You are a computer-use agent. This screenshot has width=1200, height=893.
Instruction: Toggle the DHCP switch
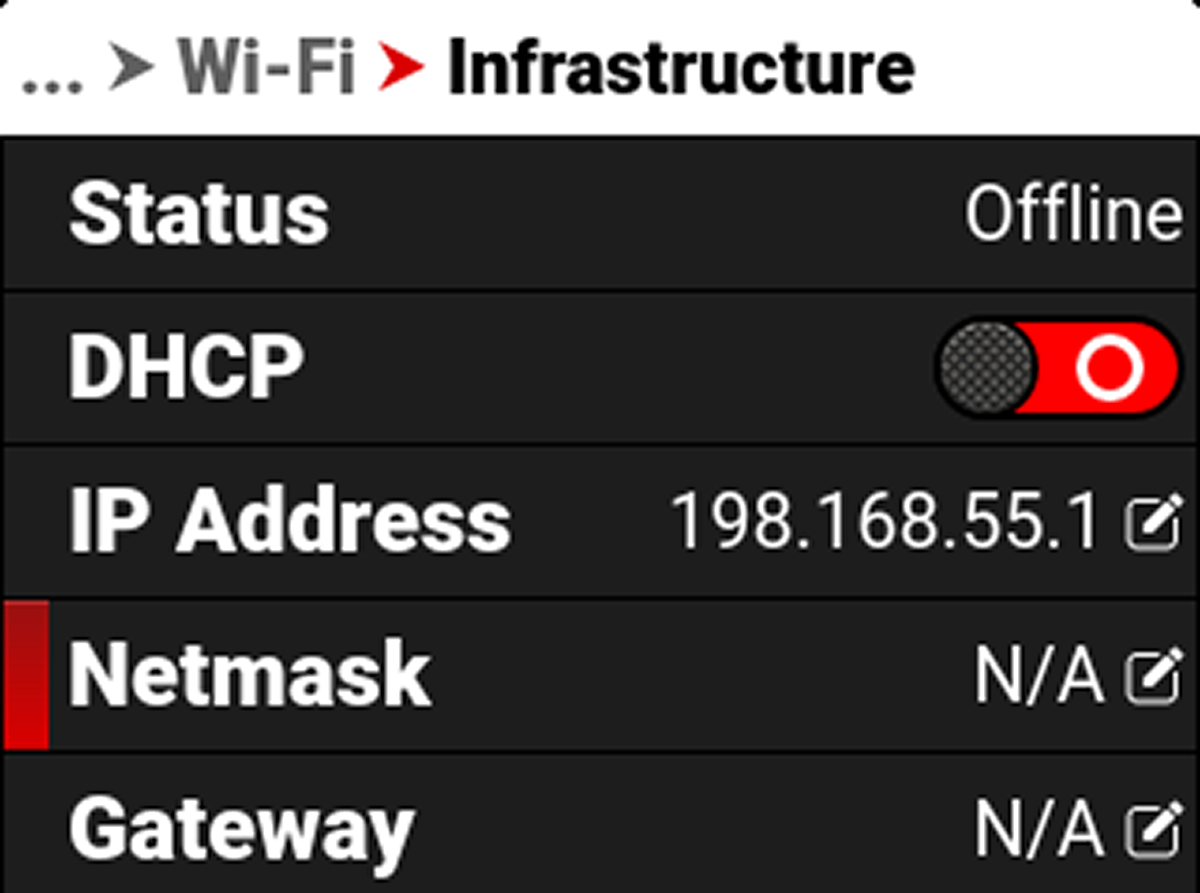click(x=1057, y=367)
